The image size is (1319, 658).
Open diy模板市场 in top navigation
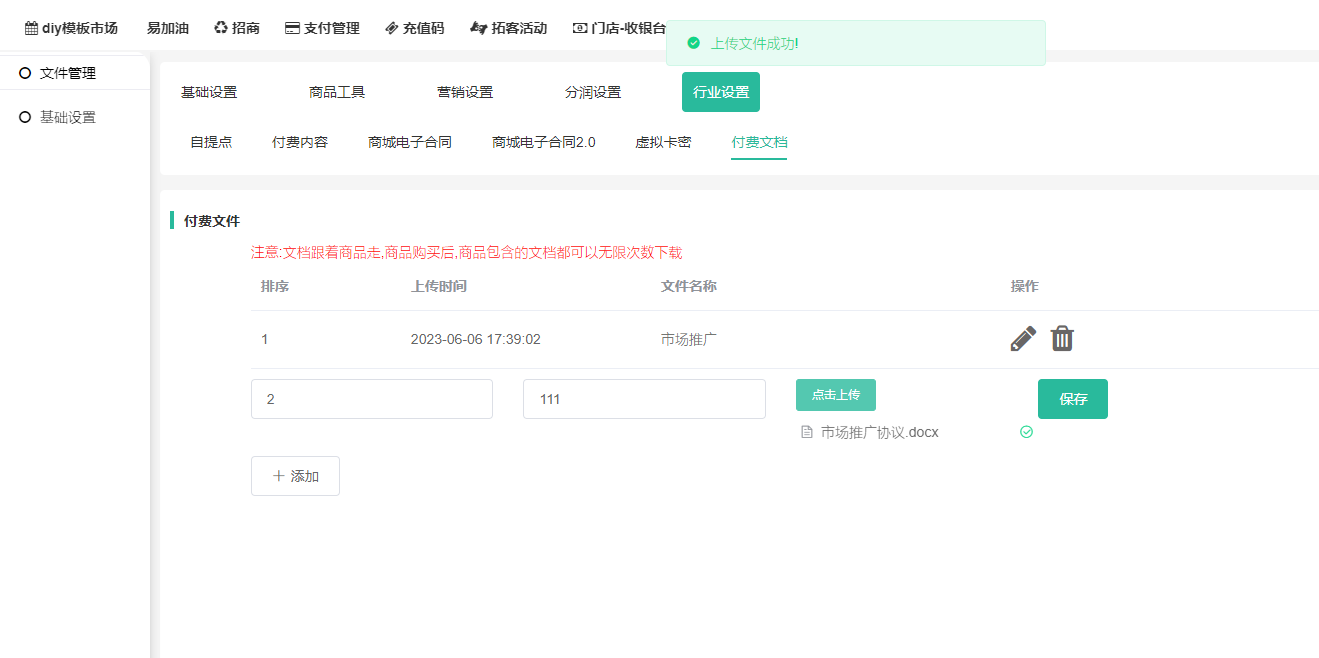coord(71,28)
